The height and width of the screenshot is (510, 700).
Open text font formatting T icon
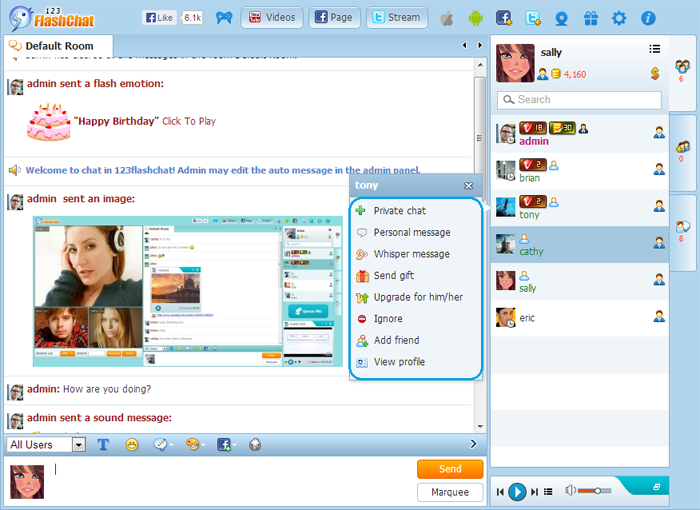(103, 444)
